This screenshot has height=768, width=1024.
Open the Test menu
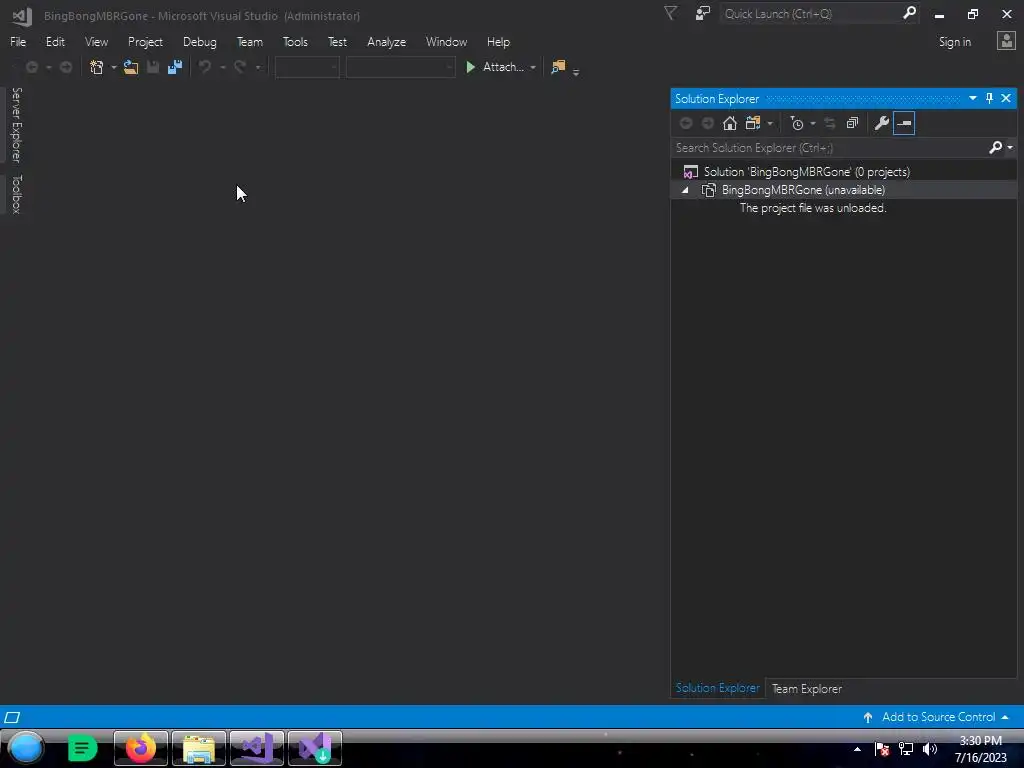337,42
